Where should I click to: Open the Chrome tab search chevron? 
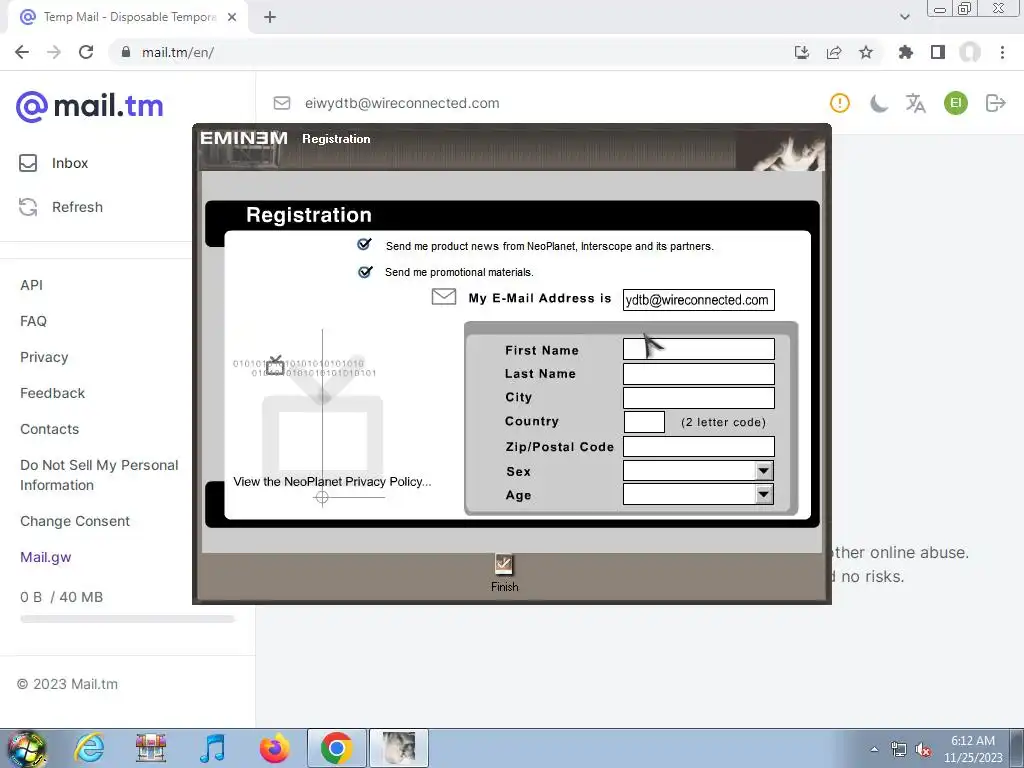pos(904,17)
